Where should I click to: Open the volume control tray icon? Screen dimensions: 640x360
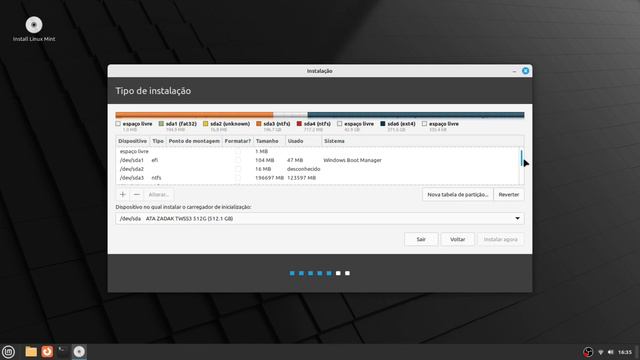[x=611, y=352]
